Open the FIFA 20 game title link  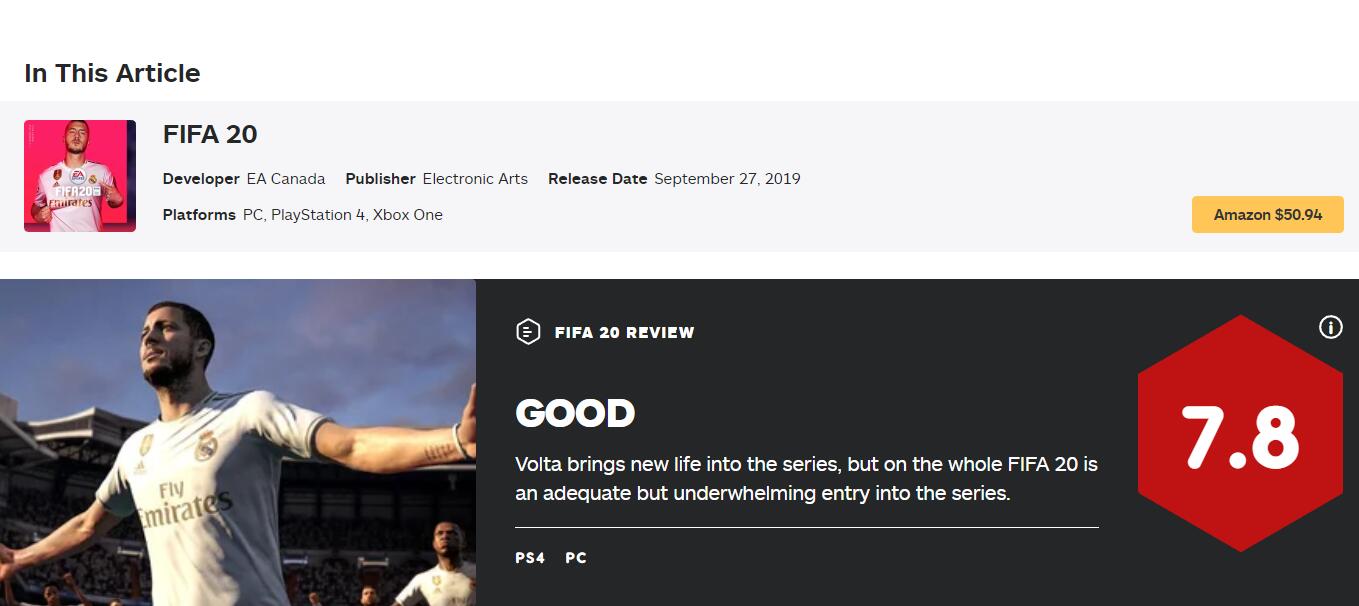point(210,134)
